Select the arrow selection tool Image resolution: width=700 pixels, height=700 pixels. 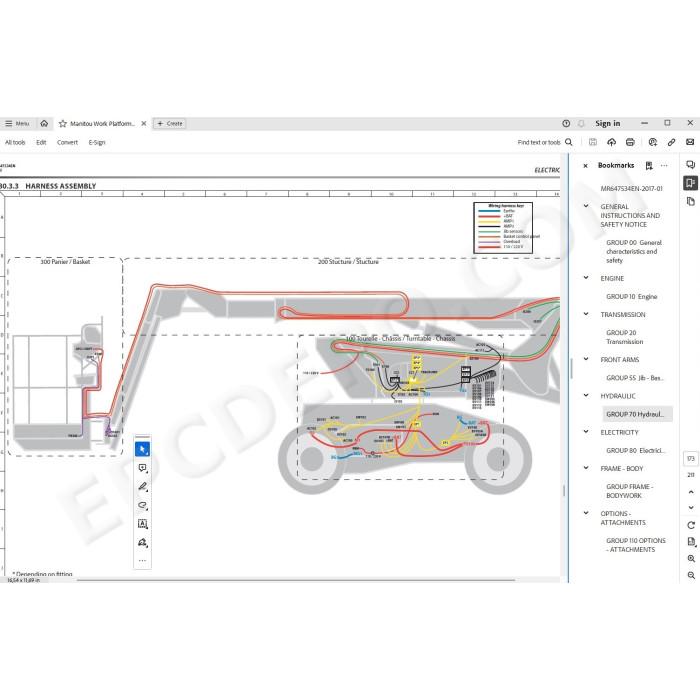[142, 449]
